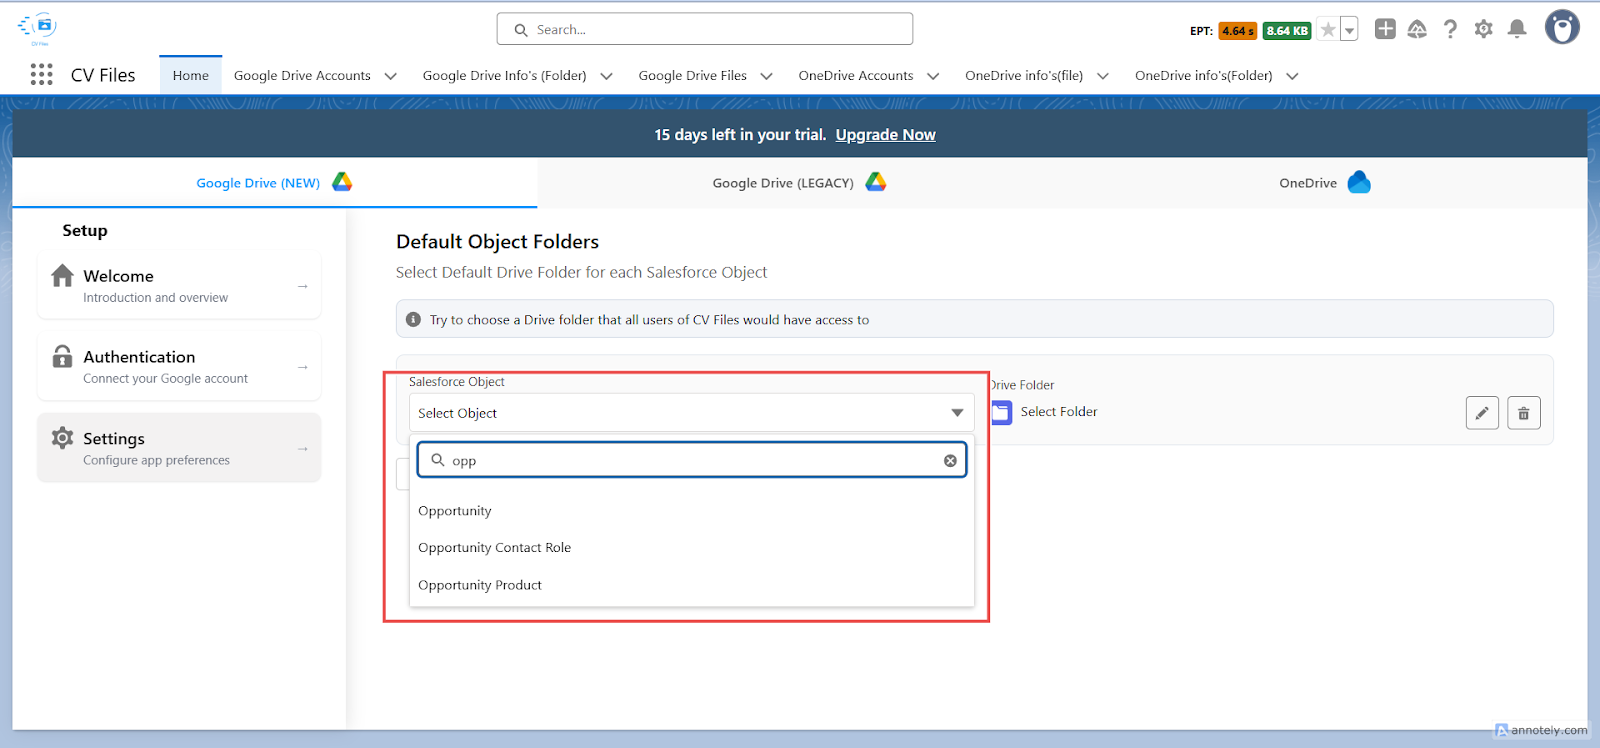
Task: Open the Setup gear icon
Action: point(1483,29)
